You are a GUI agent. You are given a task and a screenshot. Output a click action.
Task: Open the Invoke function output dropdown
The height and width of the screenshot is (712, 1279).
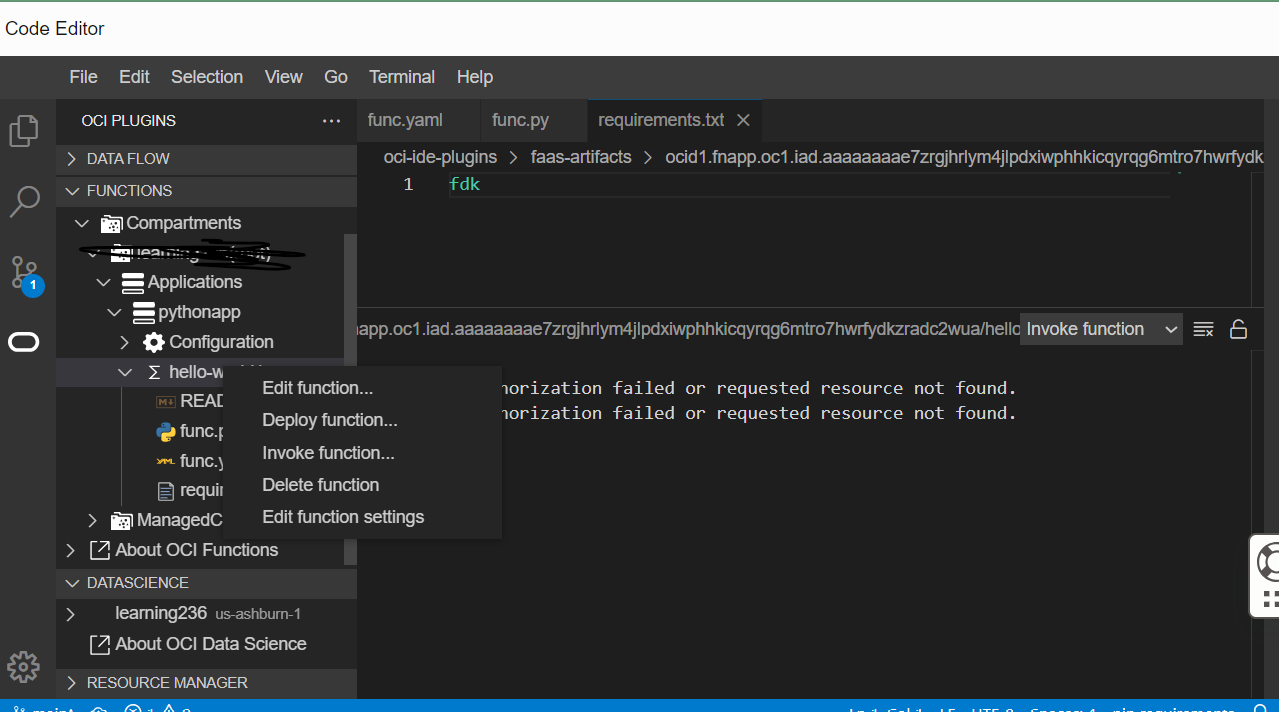[1101, 329]
